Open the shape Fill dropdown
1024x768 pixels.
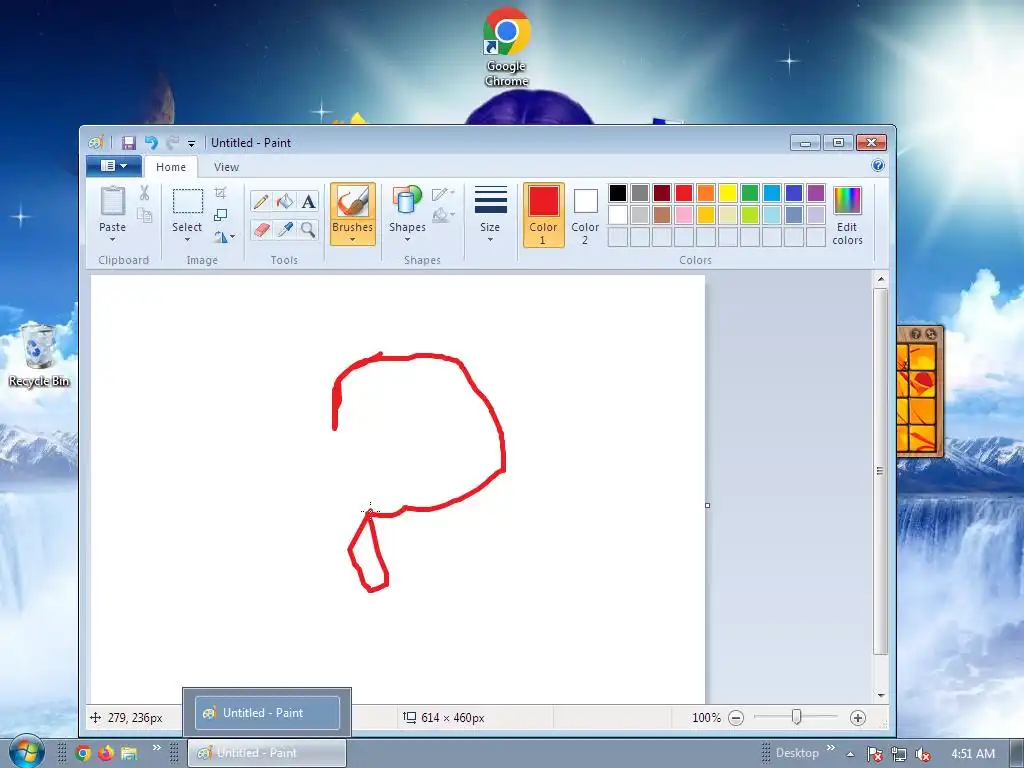tap(443, 215)
